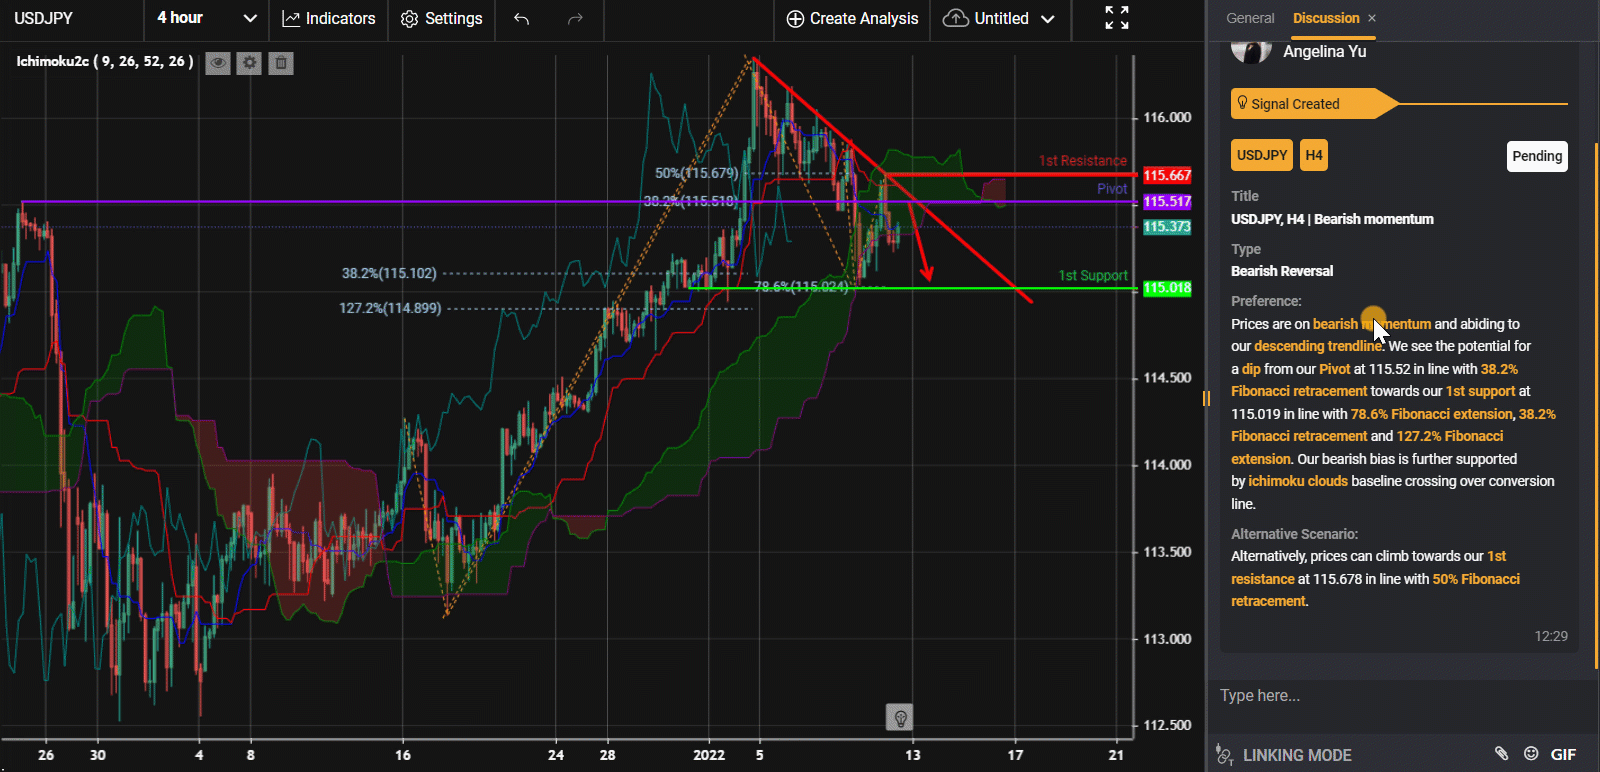Select the 115.667 resistance price label
Screen dimensions: 1600x772
(1167, 175)
